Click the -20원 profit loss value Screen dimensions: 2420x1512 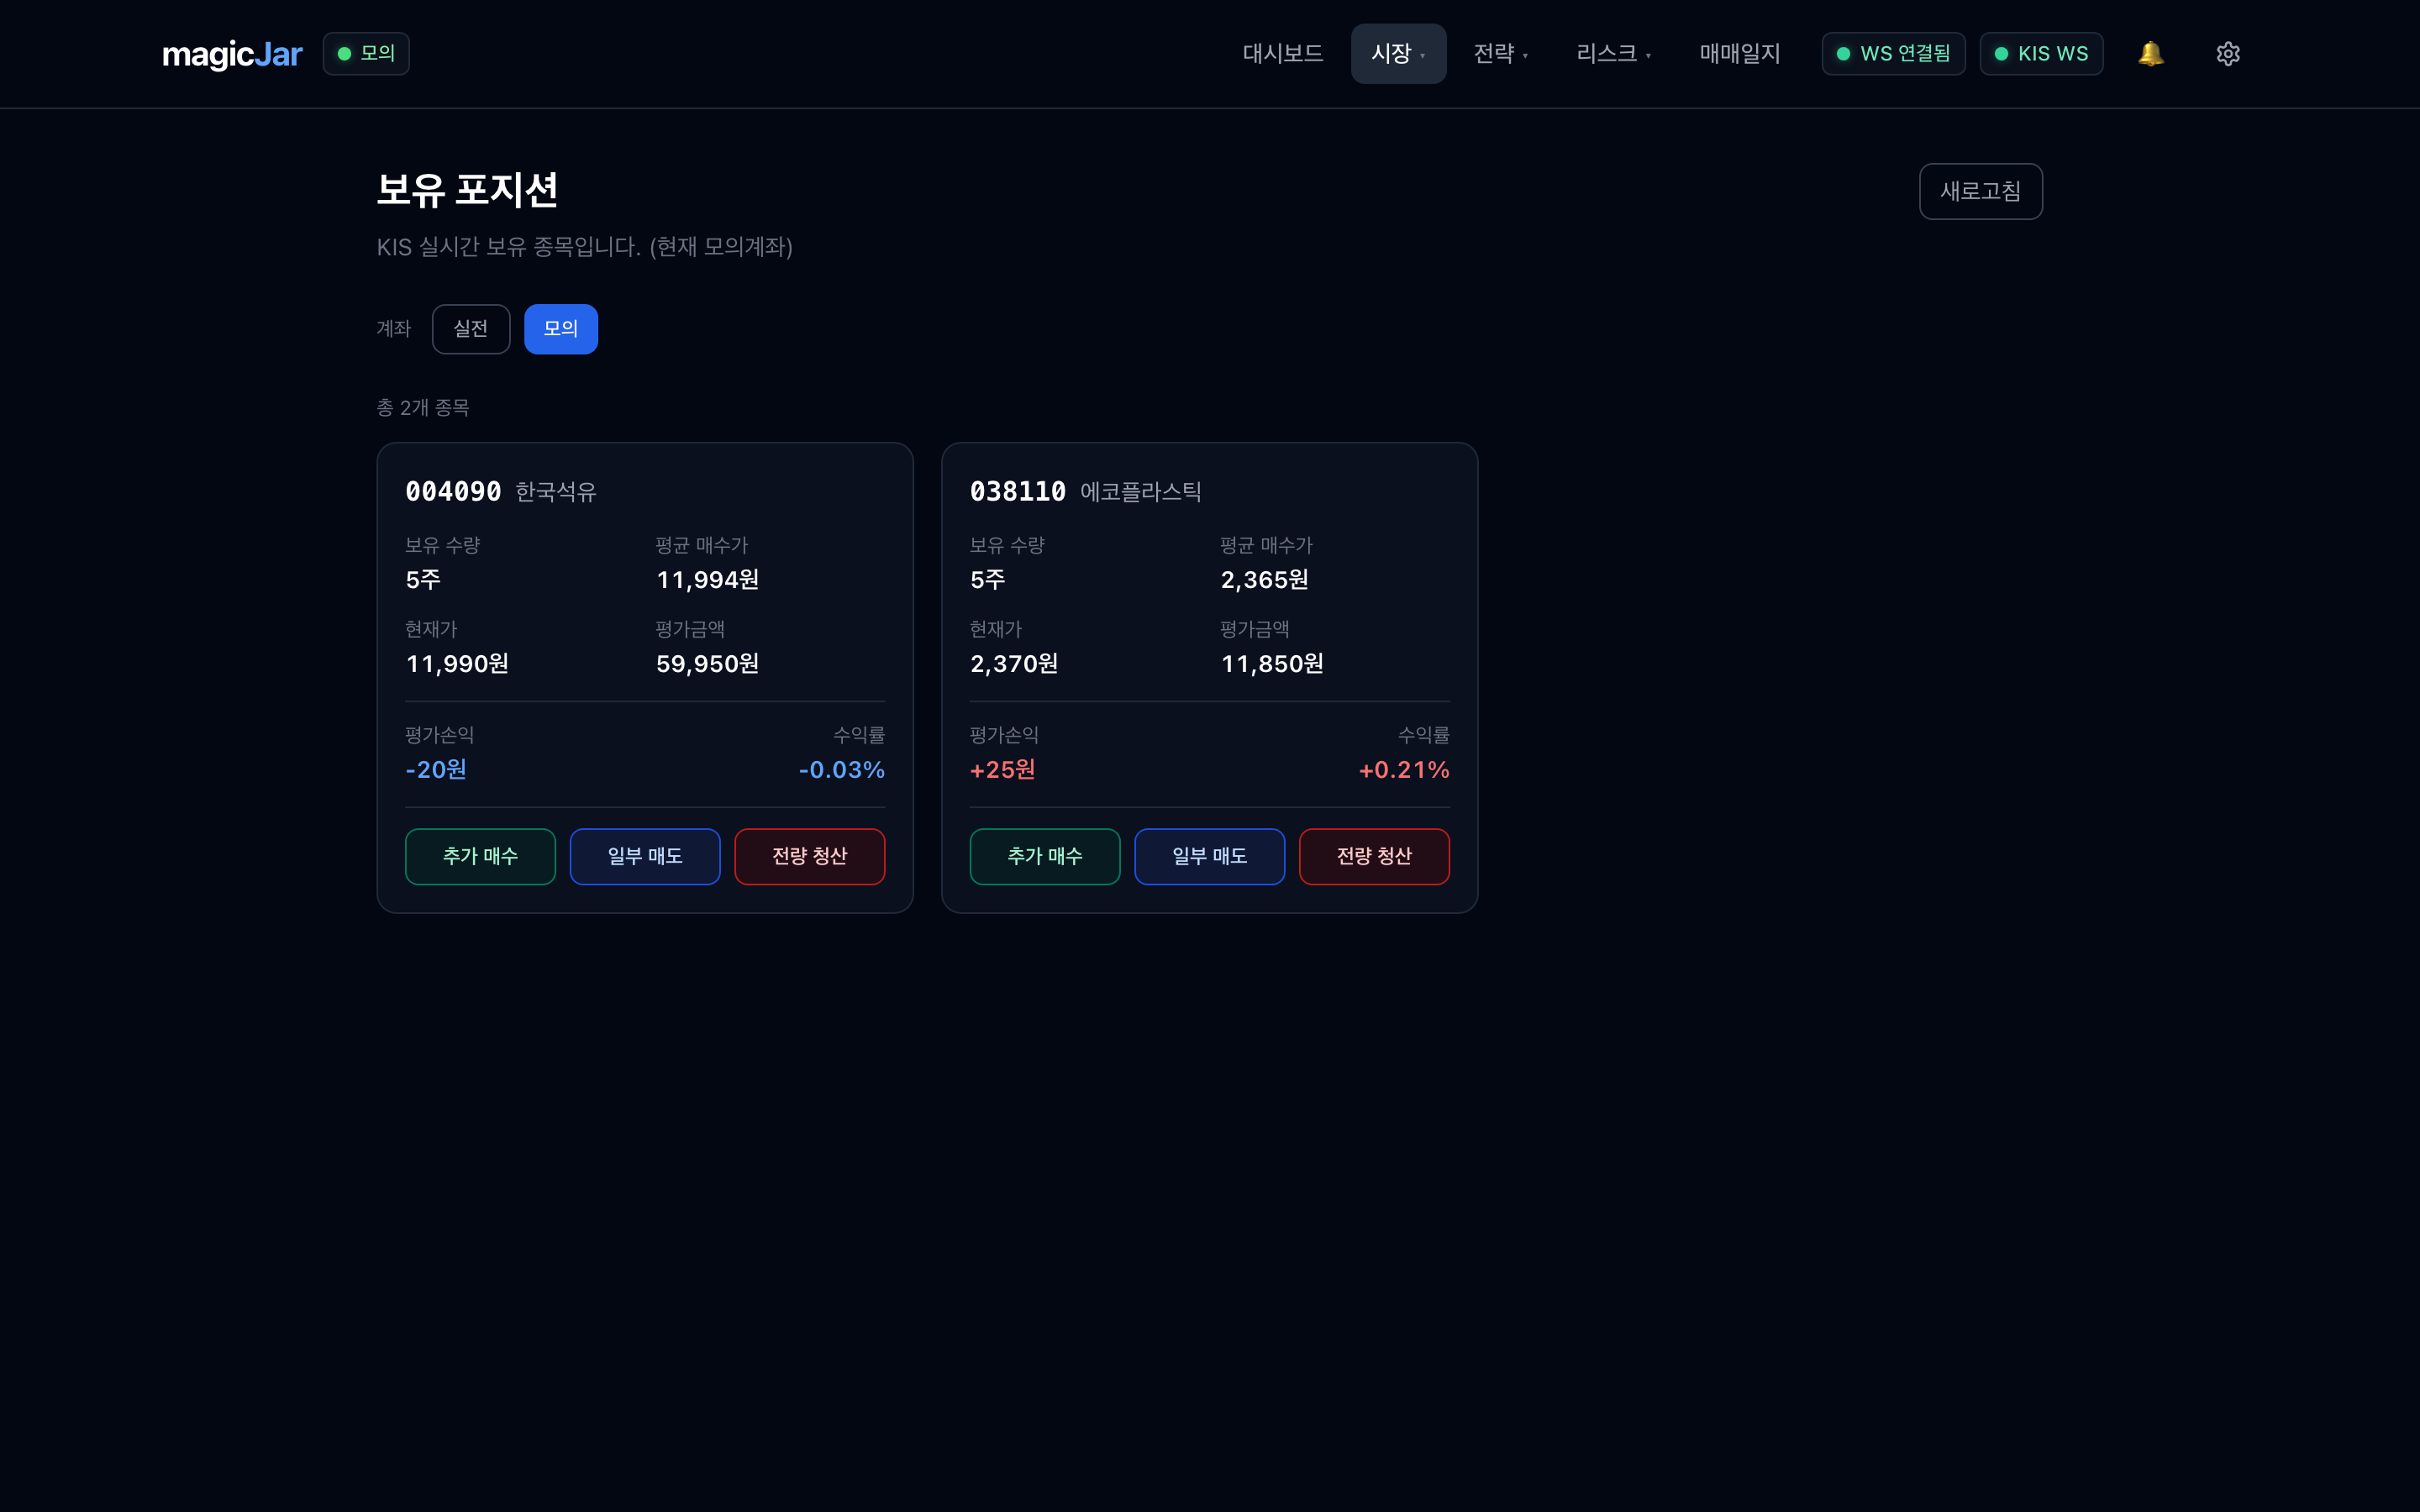(436, 770)
